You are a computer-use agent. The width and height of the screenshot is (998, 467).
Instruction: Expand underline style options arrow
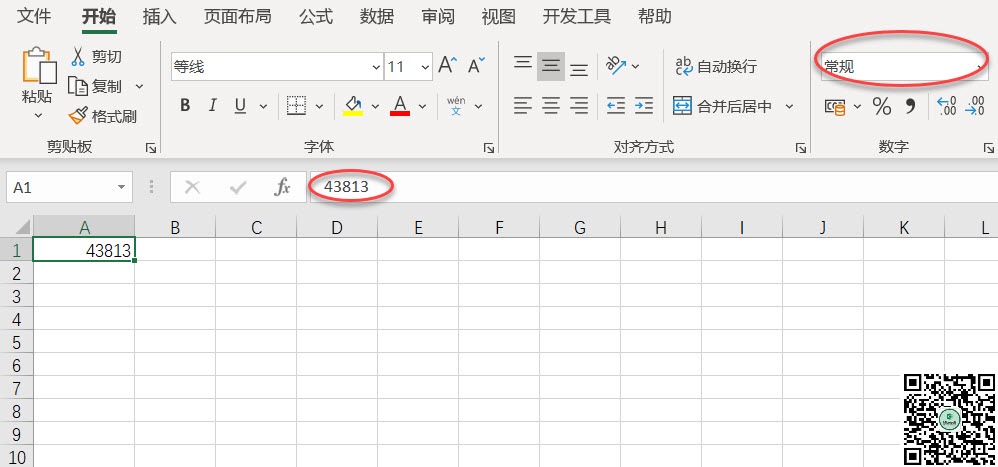click(x=263, y=106)
